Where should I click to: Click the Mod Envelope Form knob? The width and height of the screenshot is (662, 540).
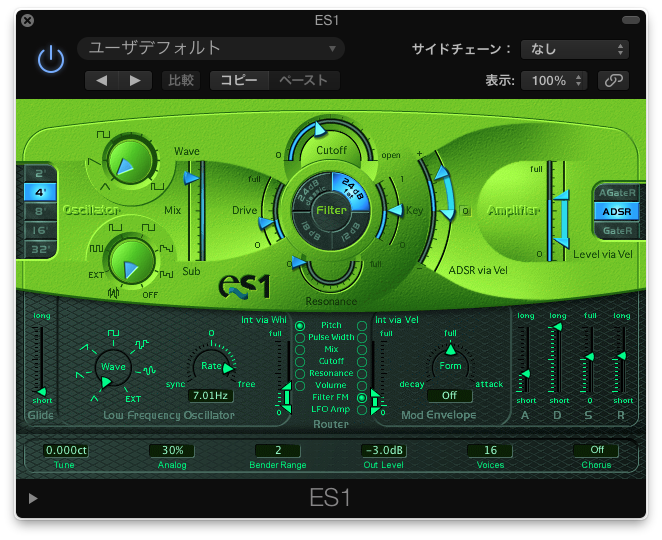pos(450,365)
